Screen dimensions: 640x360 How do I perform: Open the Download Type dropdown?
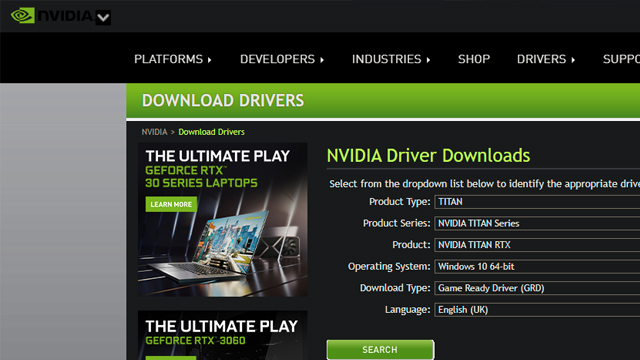[x=537, y=288]
